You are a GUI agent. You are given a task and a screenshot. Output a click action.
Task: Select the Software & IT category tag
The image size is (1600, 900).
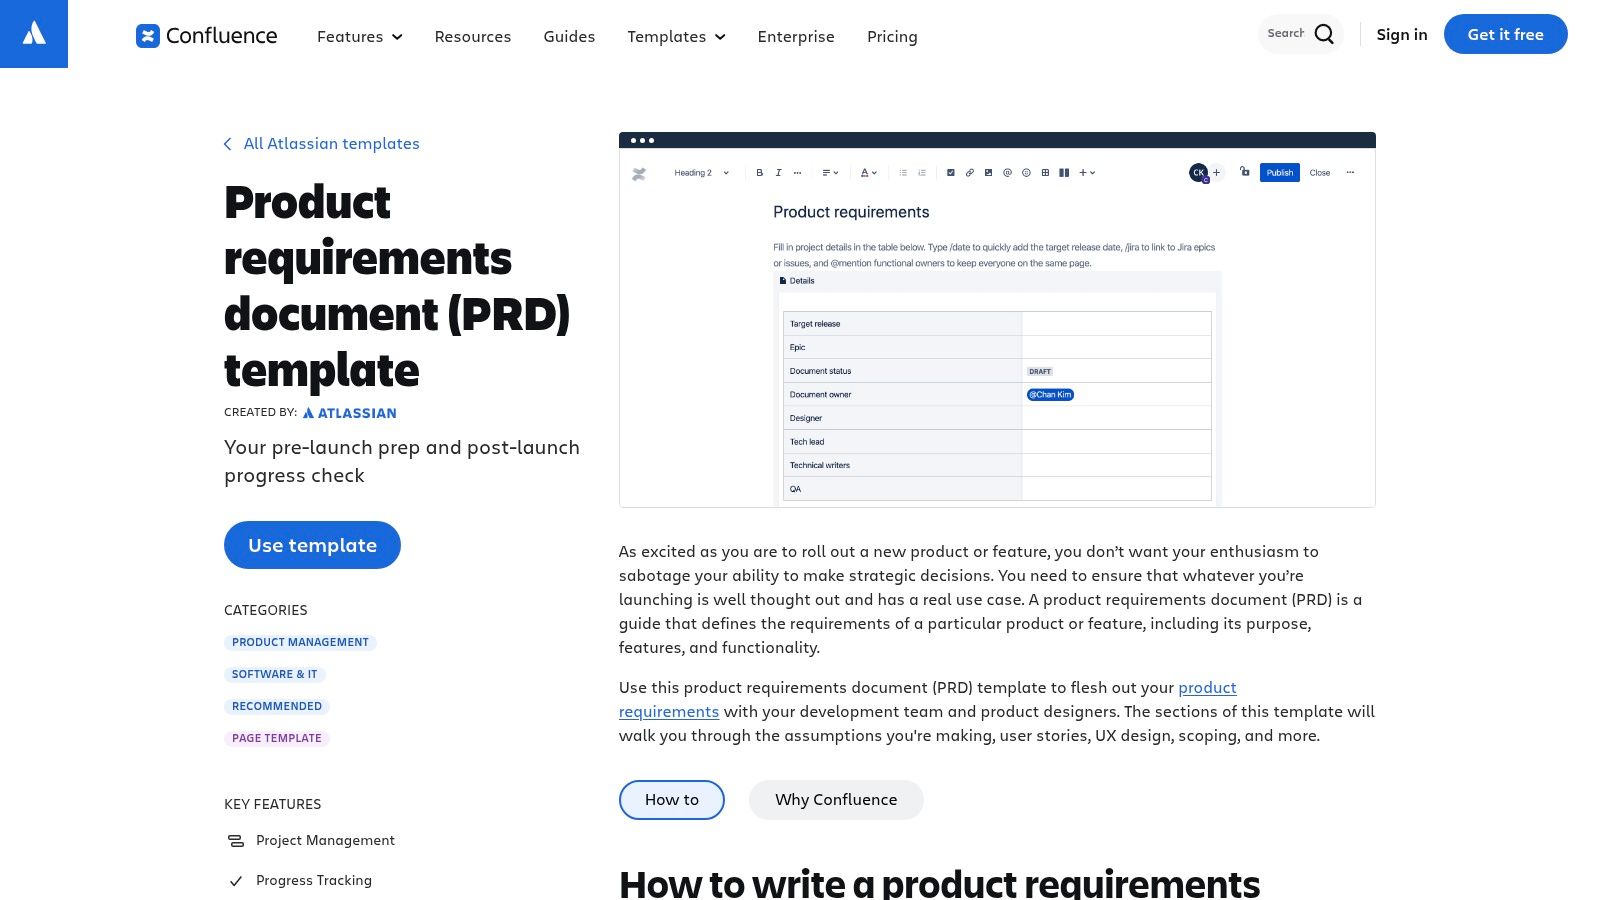(275, 674)
